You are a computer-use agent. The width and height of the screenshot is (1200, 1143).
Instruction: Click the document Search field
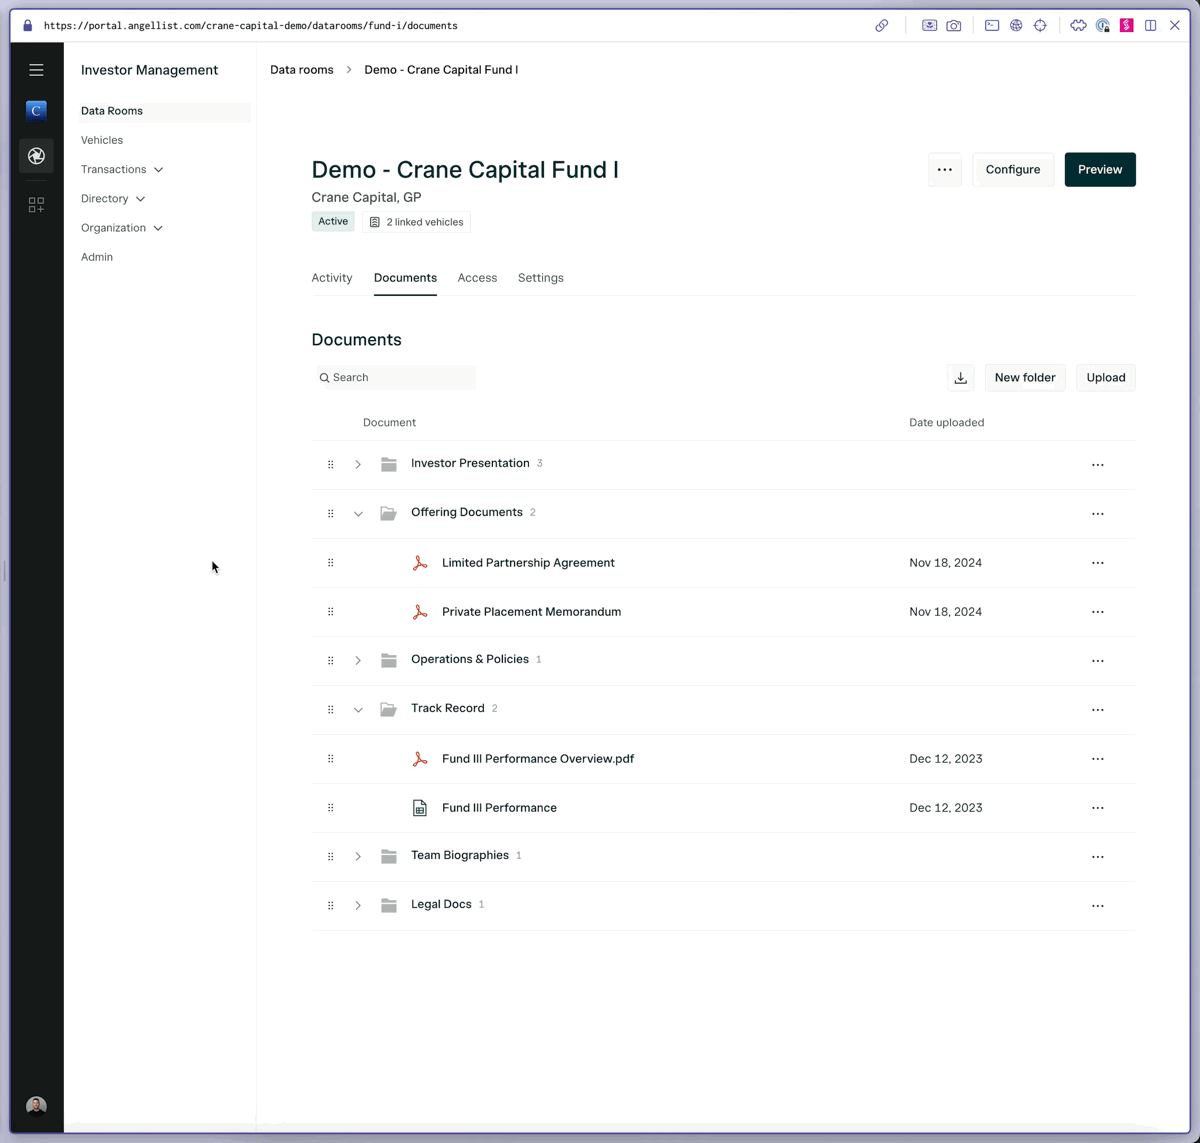click(394, 378)
